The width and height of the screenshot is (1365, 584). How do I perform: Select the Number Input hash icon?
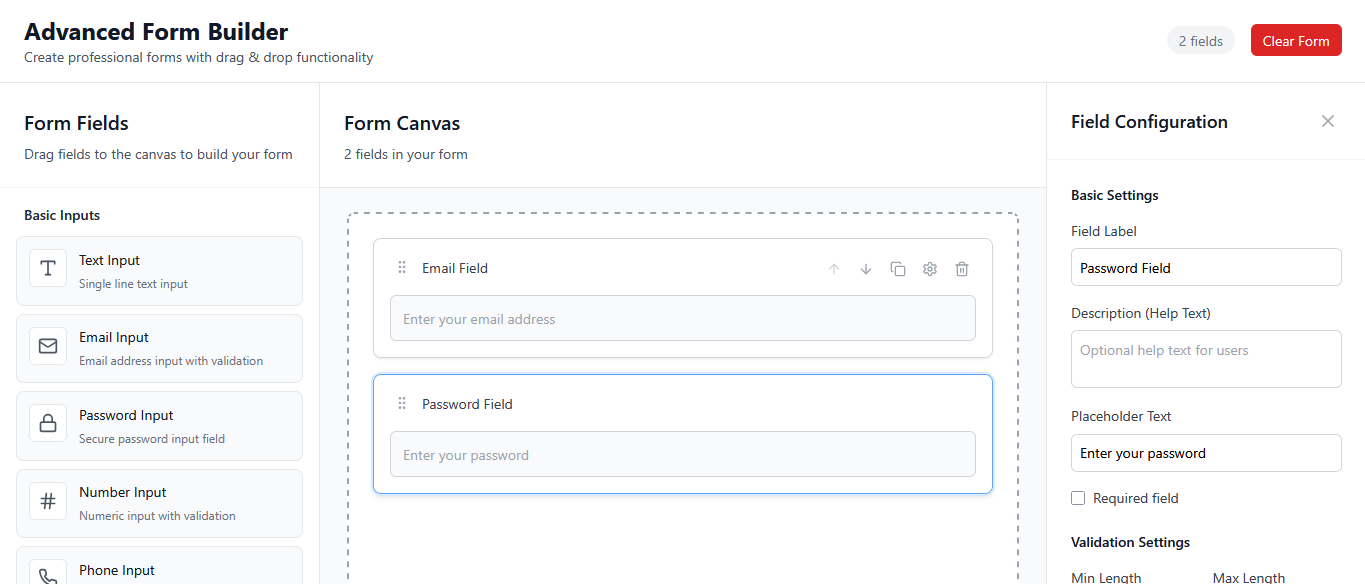(x=47, y=502)
